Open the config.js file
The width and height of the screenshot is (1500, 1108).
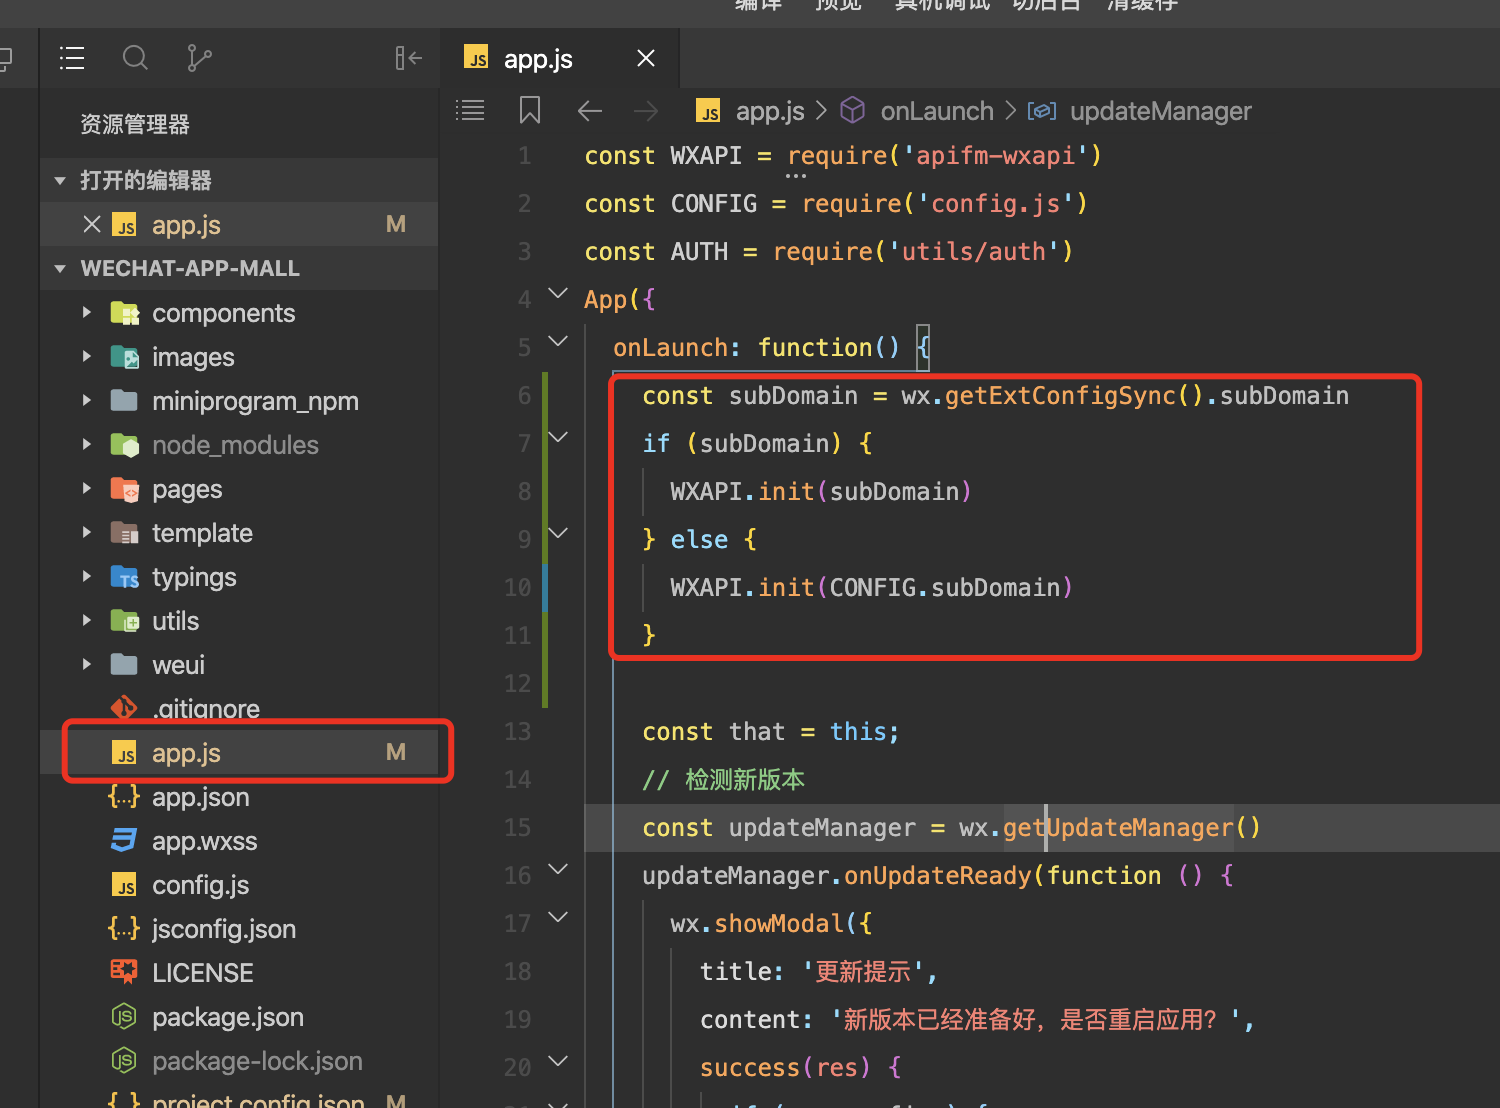pos(200,885)
